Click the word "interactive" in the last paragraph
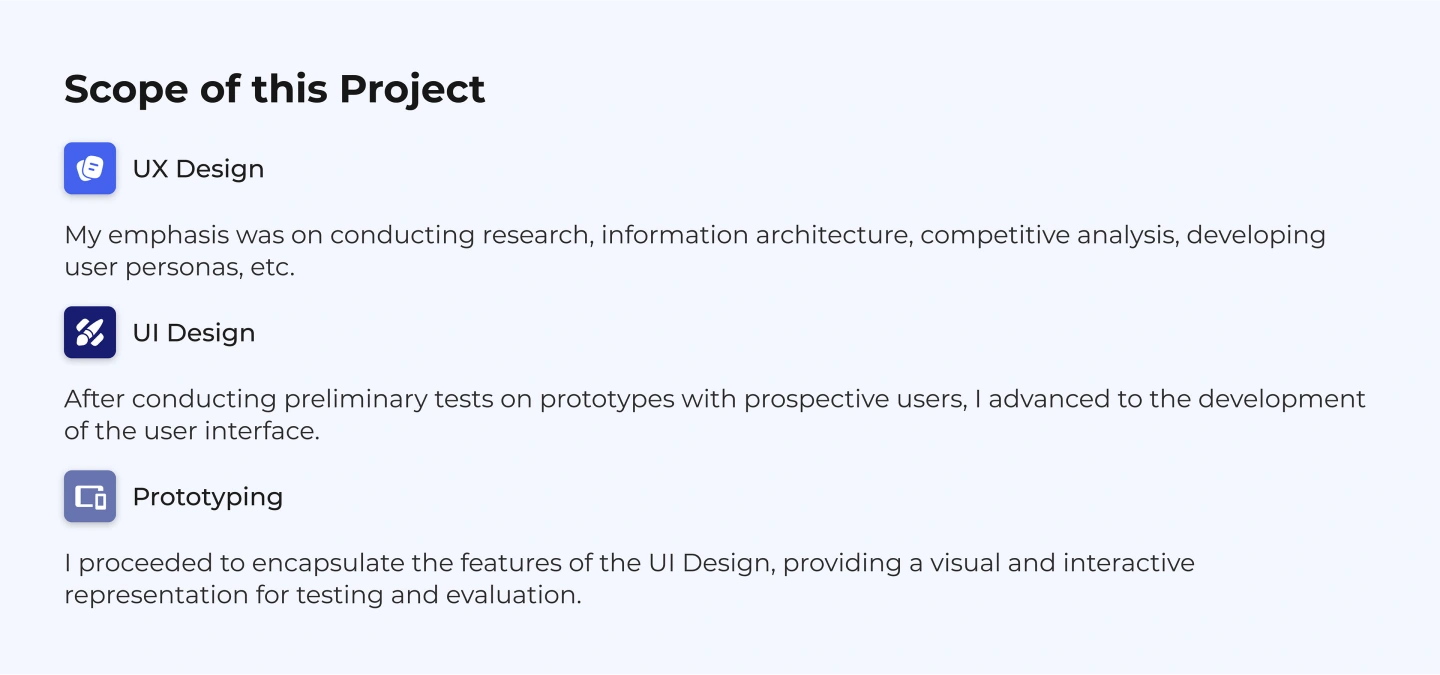Viewport: 1440px width, 675px height. pos(1128,563)
